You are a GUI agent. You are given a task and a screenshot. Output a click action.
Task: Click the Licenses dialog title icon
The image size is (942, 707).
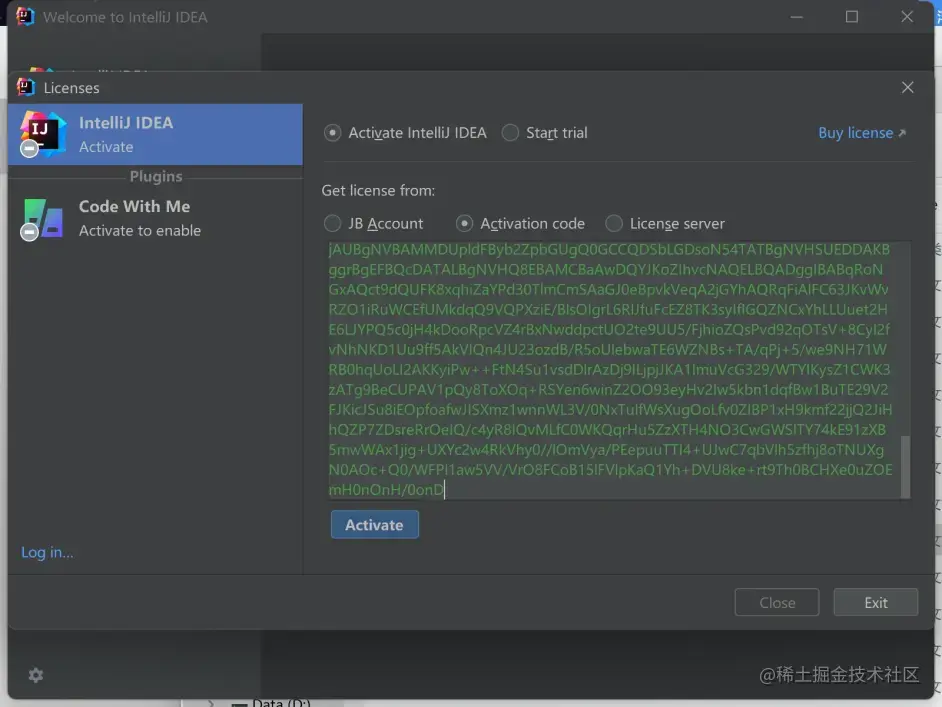pyautogui.click(x=26, y=88)
